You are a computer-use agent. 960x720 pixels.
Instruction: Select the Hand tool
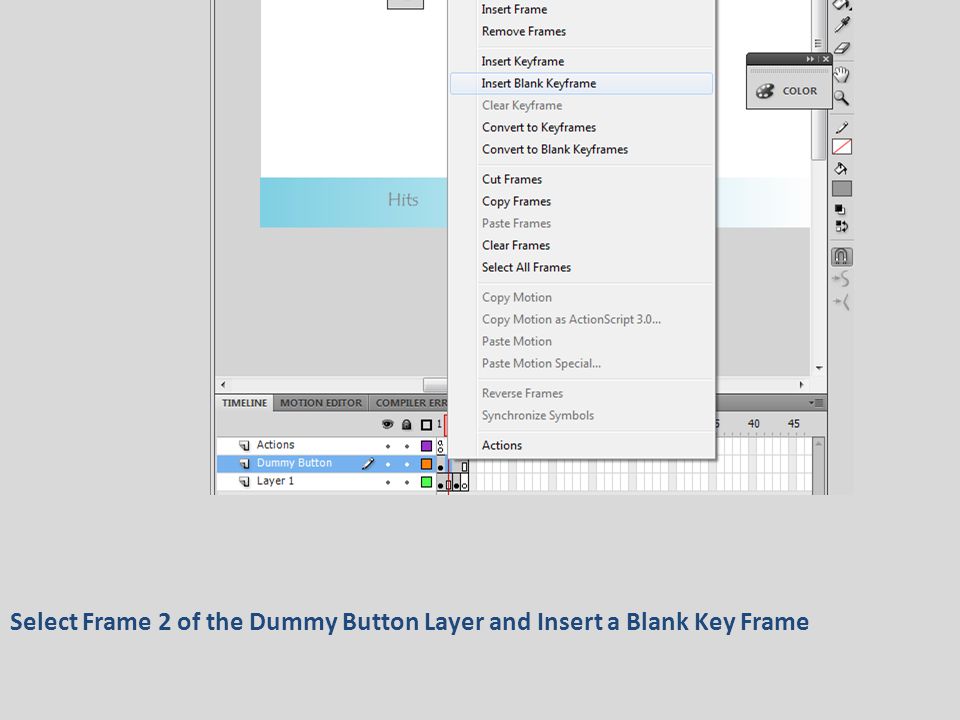(842, 75)
